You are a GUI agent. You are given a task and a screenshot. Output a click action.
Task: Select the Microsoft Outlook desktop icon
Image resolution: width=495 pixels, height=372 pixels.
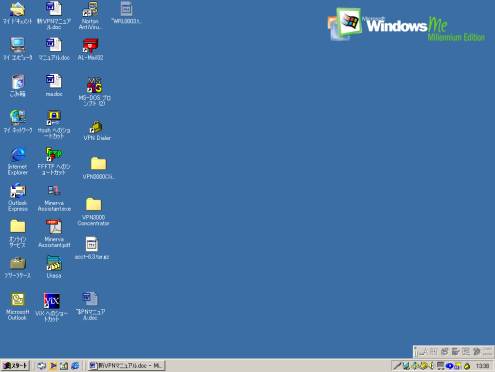[x=17, y=306]
